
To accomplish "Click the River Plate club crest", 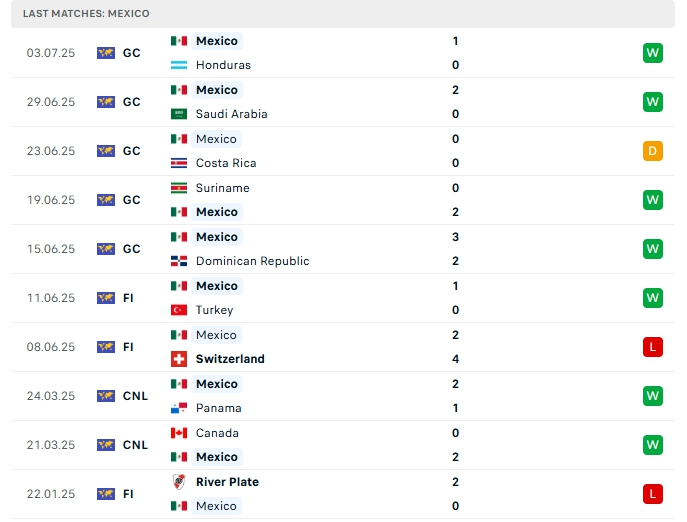I will tap(179, 482).
